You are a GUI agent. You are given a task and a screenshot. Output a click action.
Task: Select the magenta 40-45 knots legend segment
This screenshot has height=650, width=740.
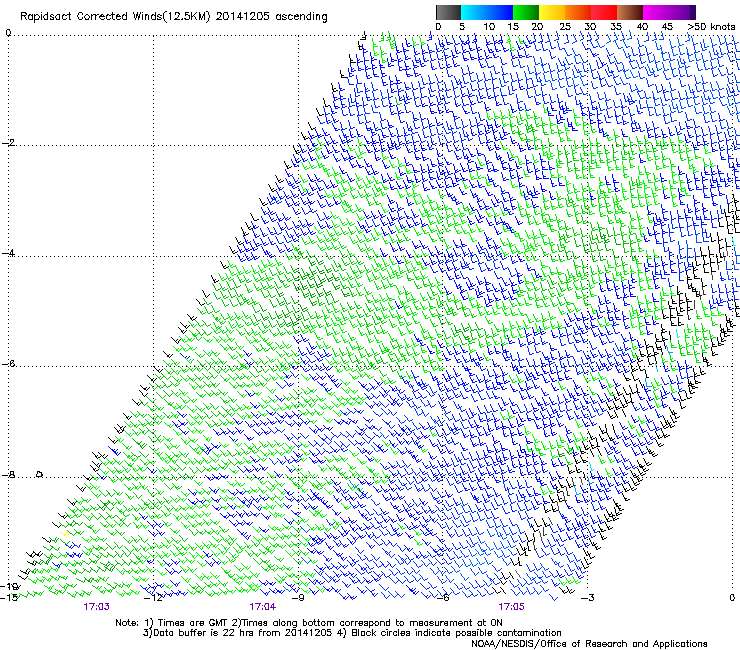point(656,12)
